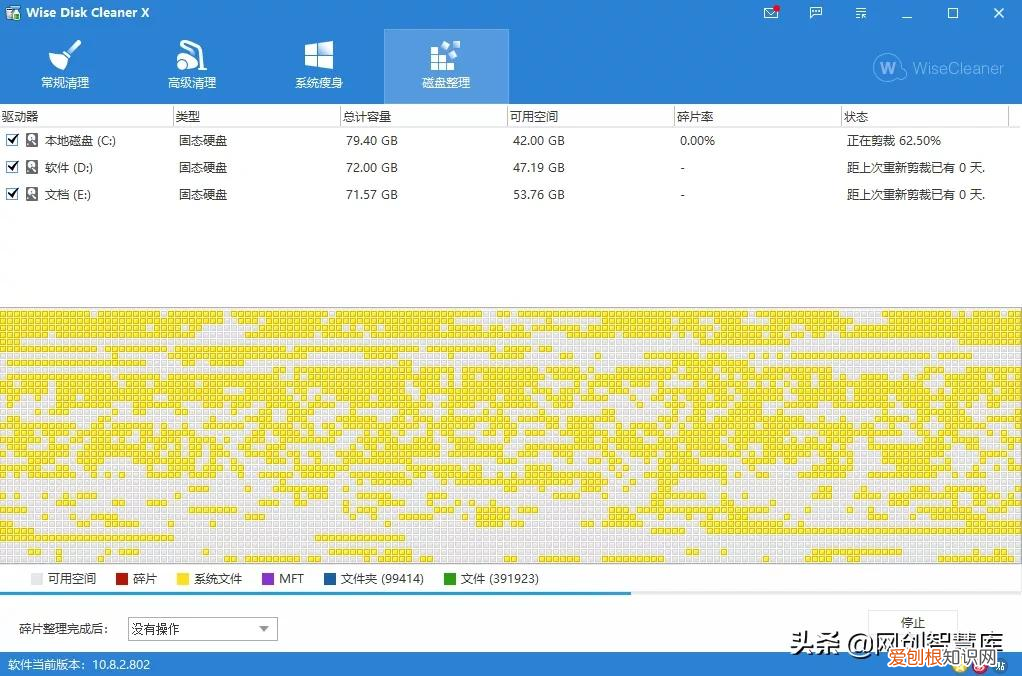
Task: Open the main menu icon beside minimize
Action: [861, 13]
